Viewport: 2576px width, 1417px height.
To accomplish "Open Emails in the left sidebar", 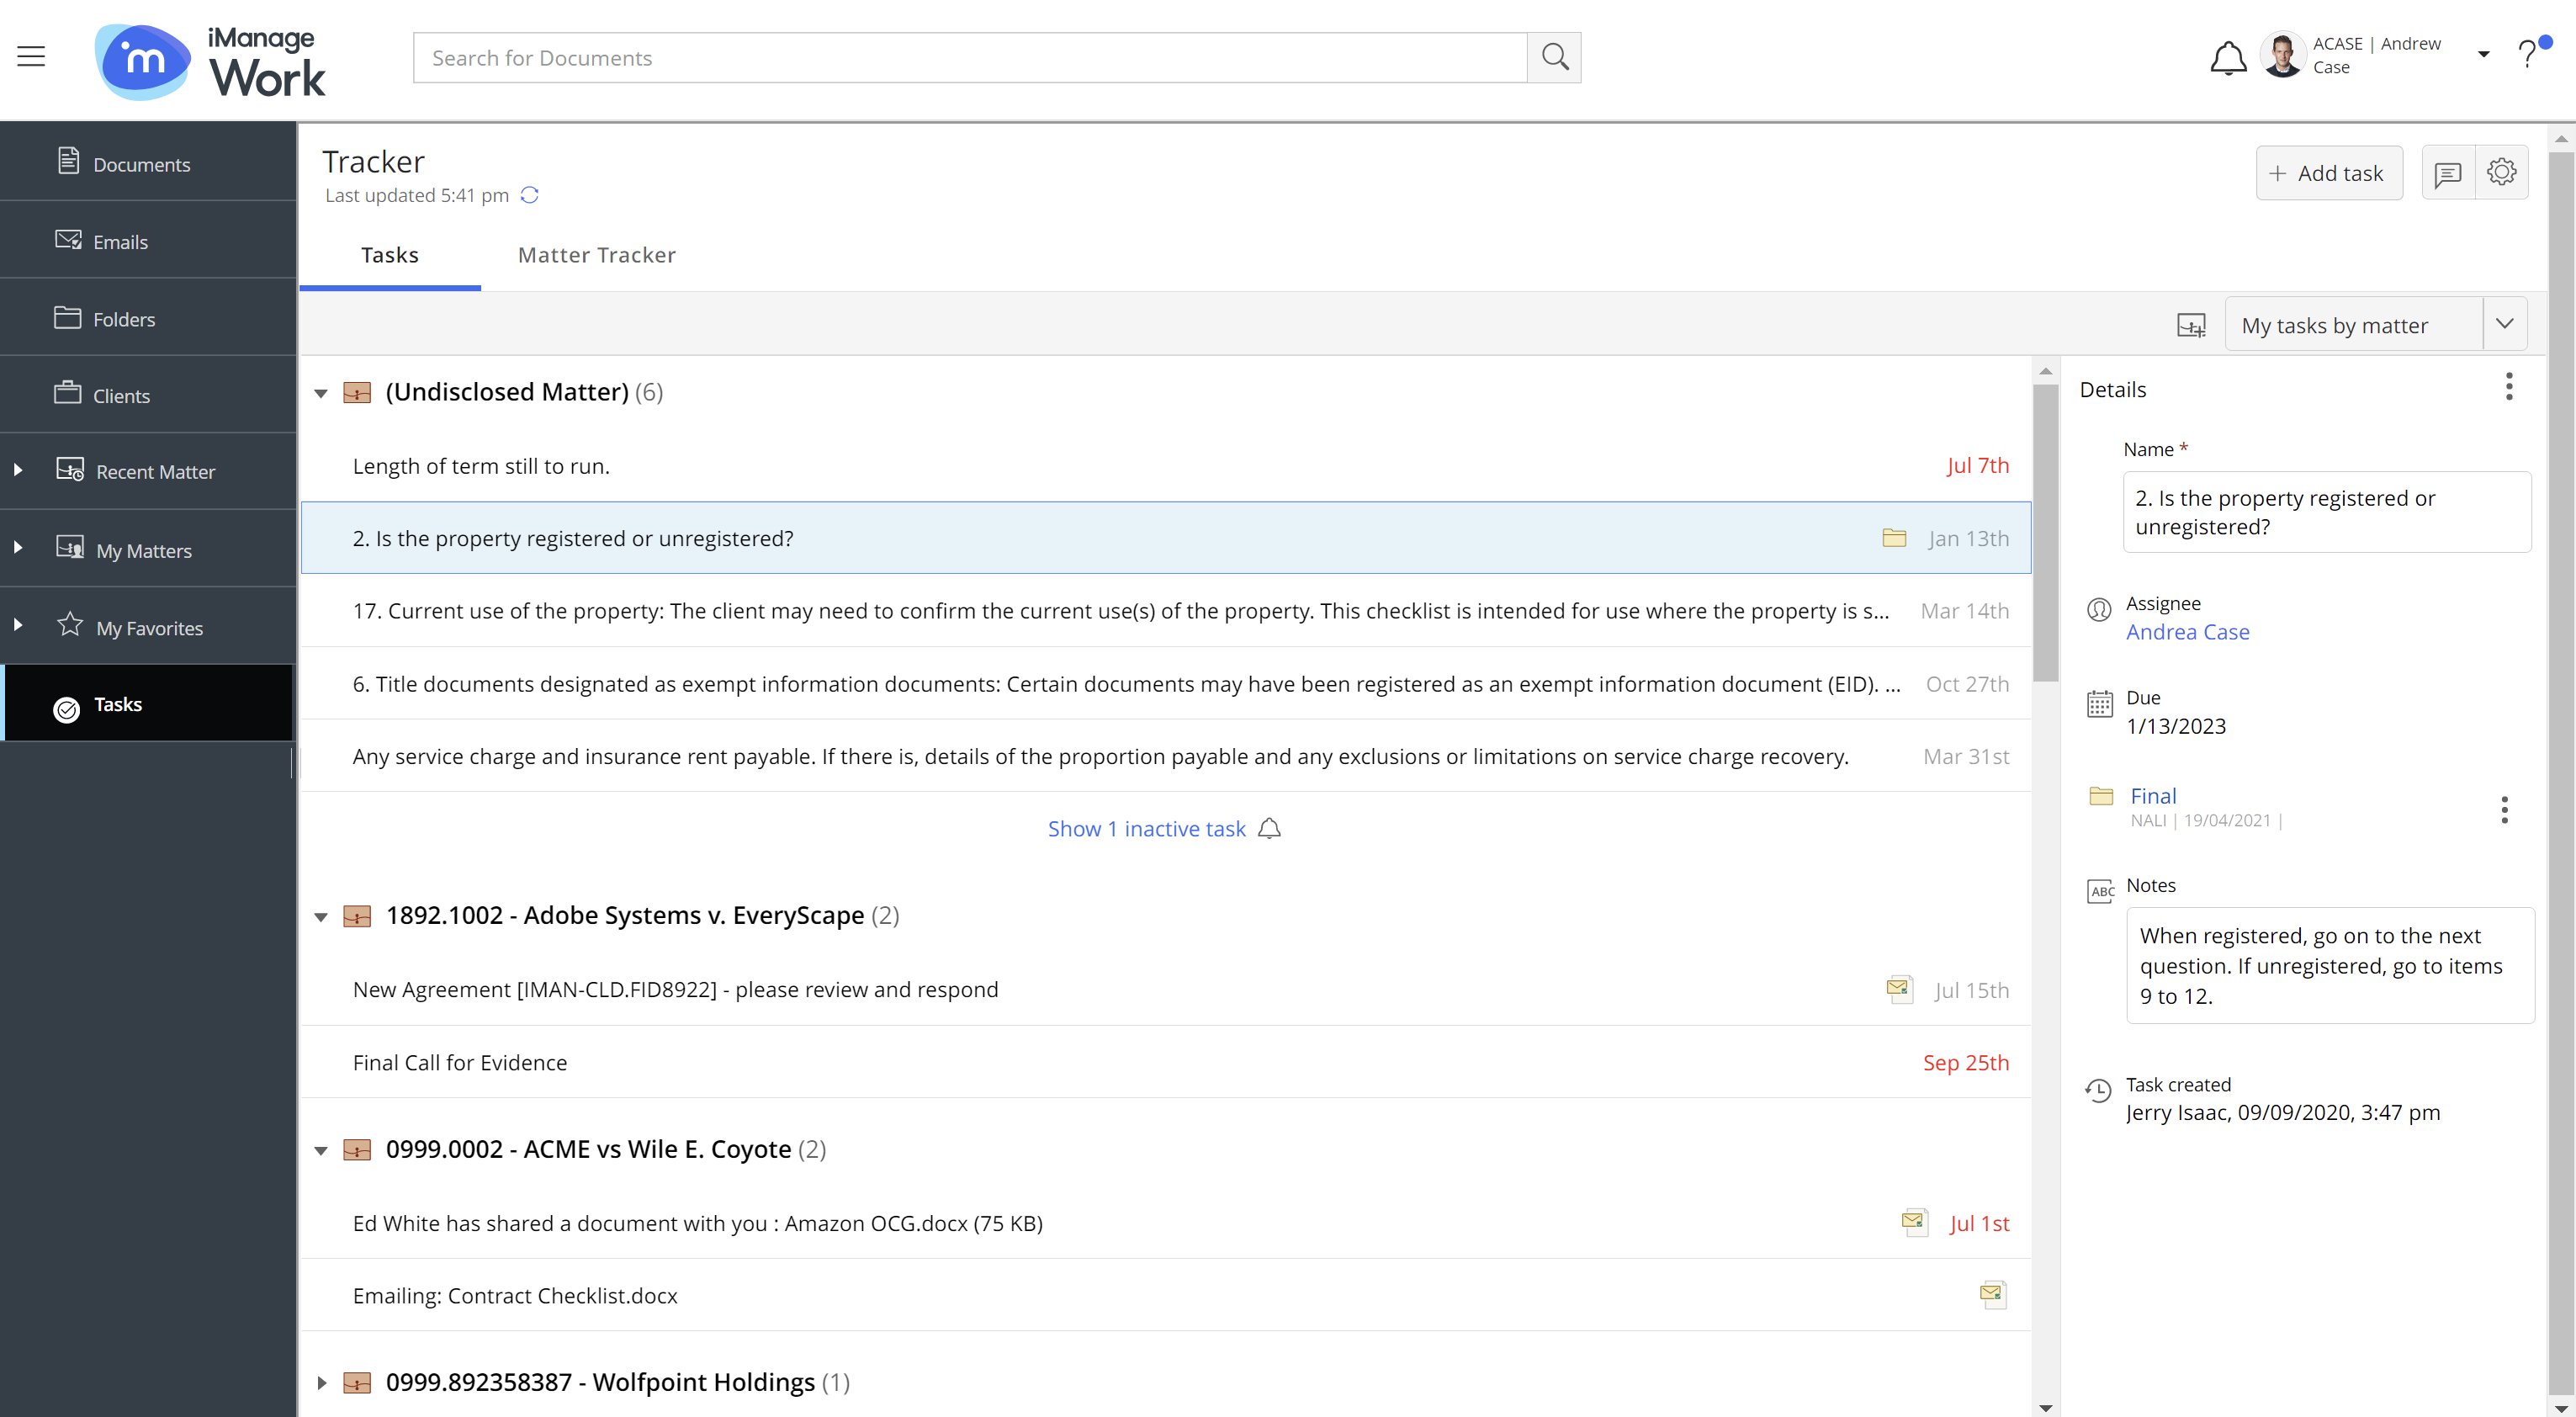I will [120, 241].
